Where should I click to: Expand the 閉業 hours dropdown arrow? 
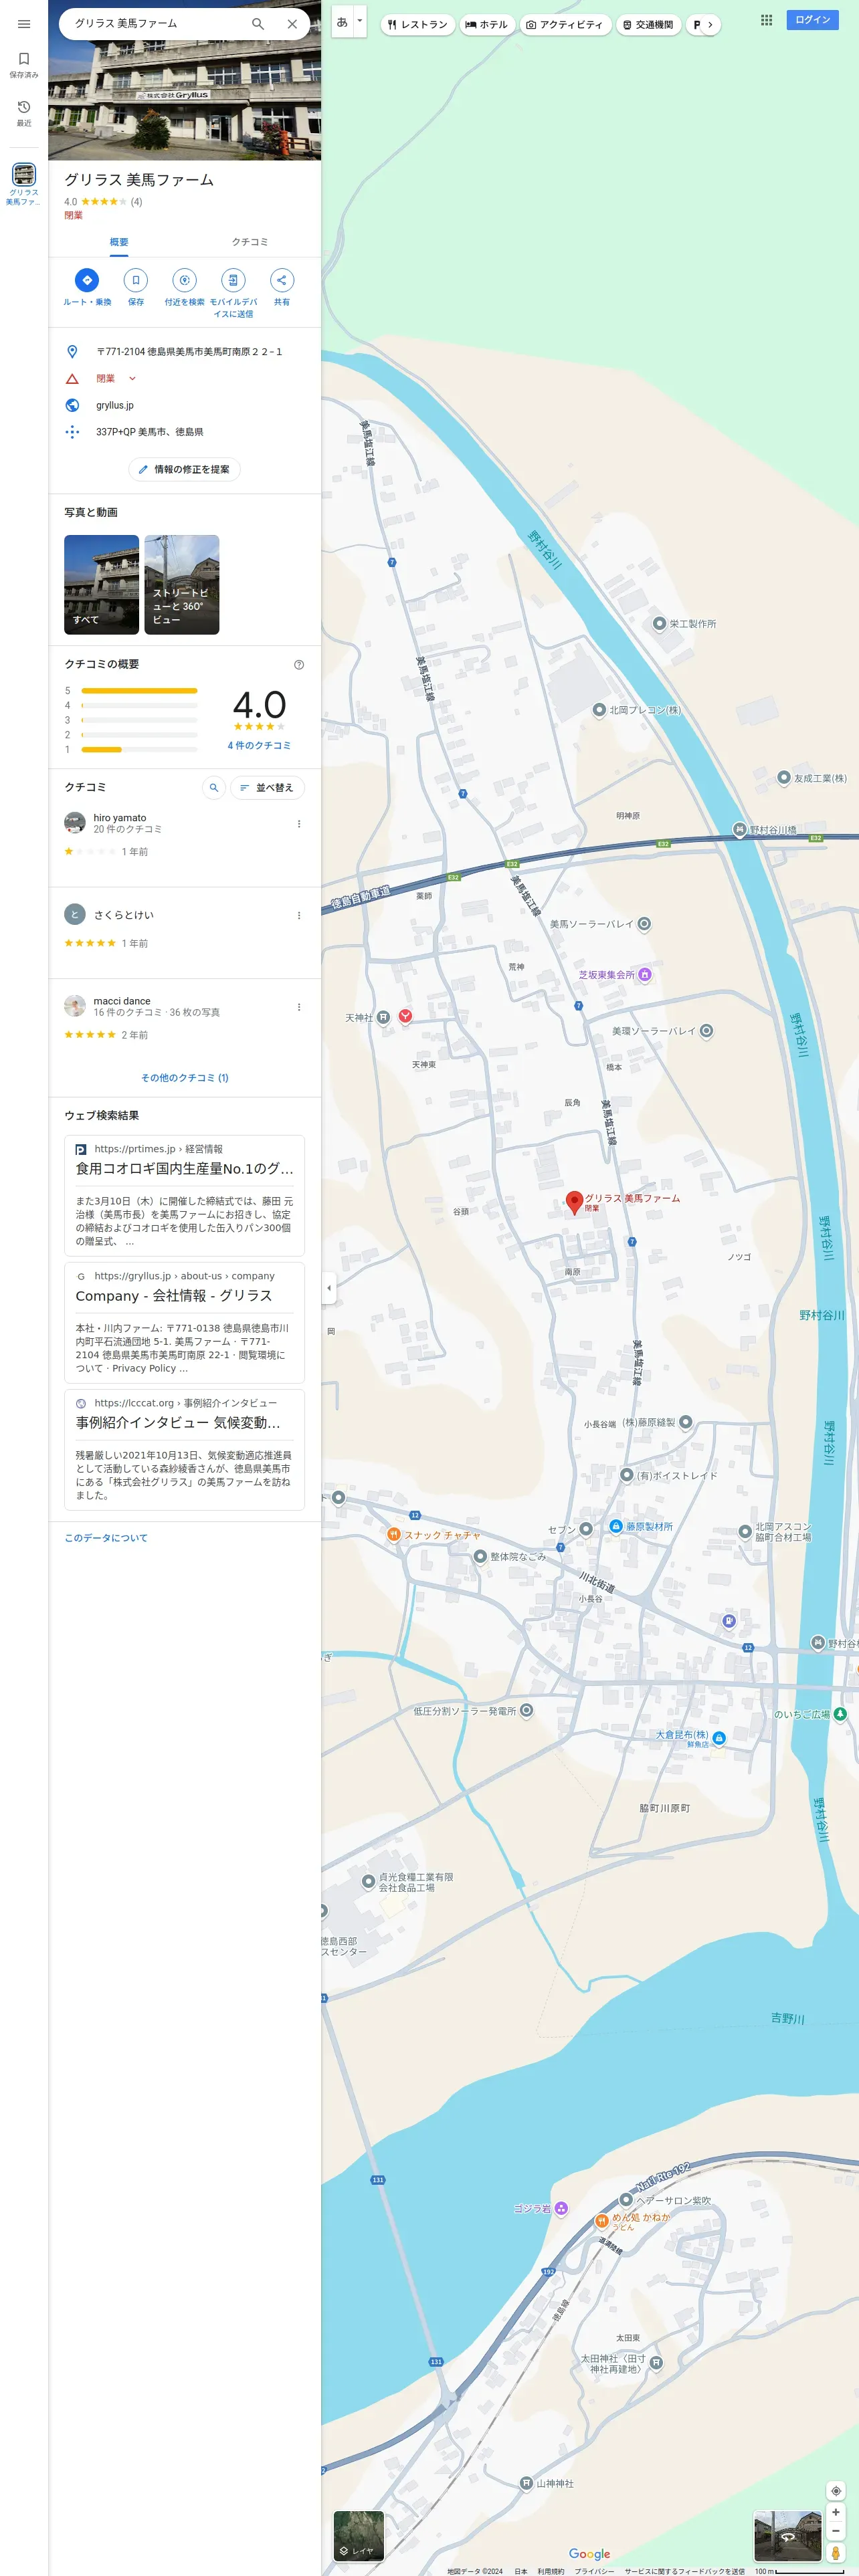[x=132, y=379]
